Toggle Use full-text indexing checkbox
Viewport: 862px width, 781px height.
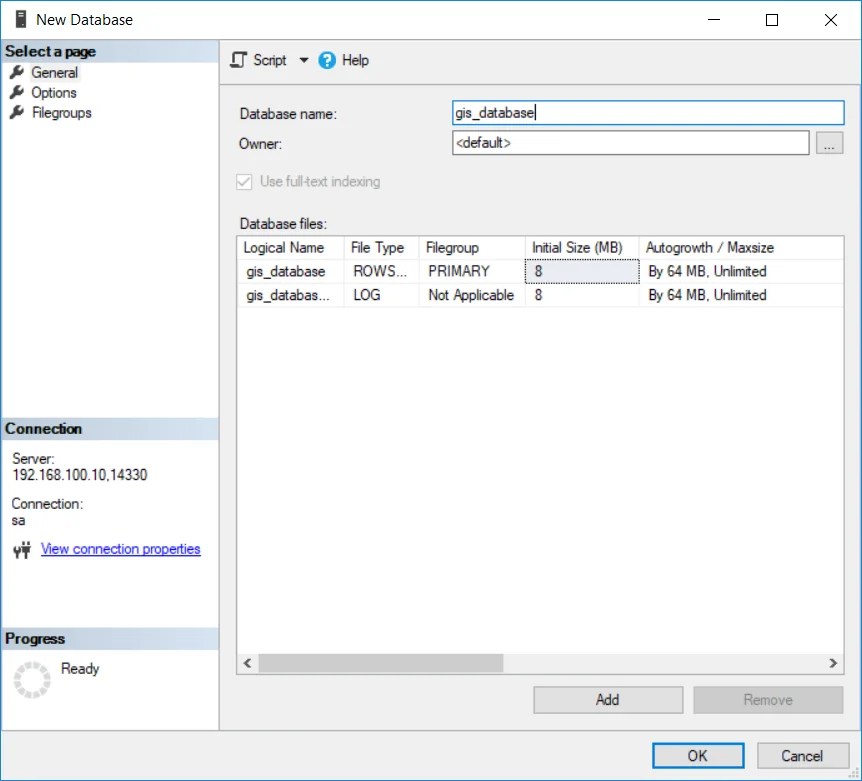point(244,181)
